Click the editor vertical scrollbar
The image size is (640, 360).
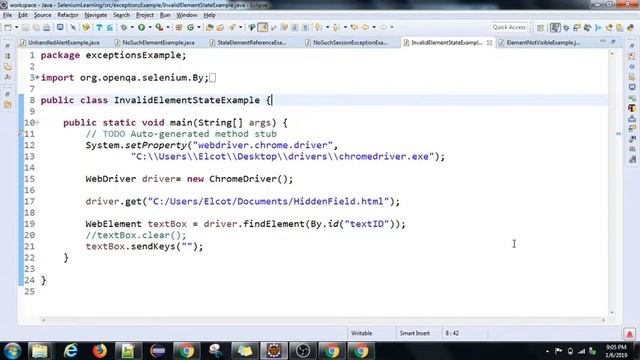612,183
